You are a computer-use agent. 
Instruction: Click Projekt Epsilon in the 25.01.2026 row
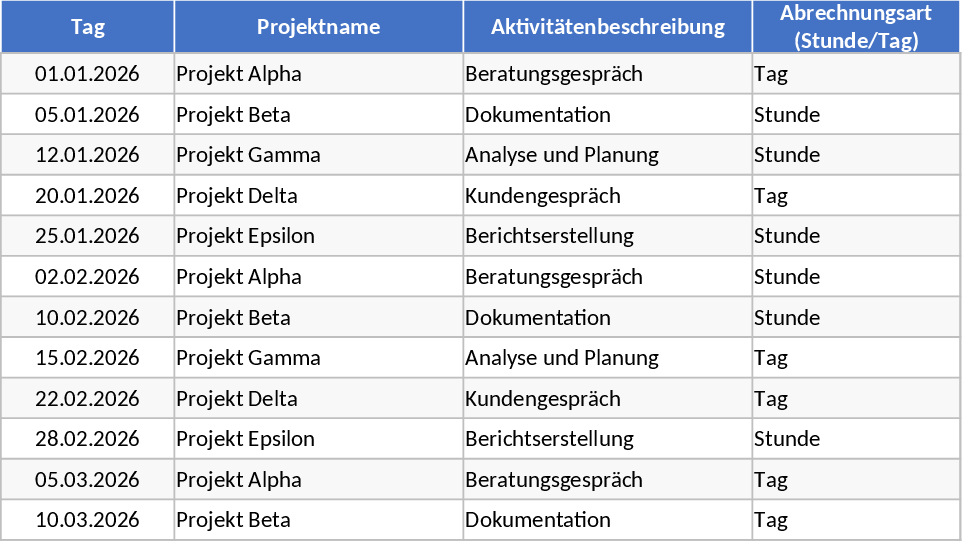point(246,236)
